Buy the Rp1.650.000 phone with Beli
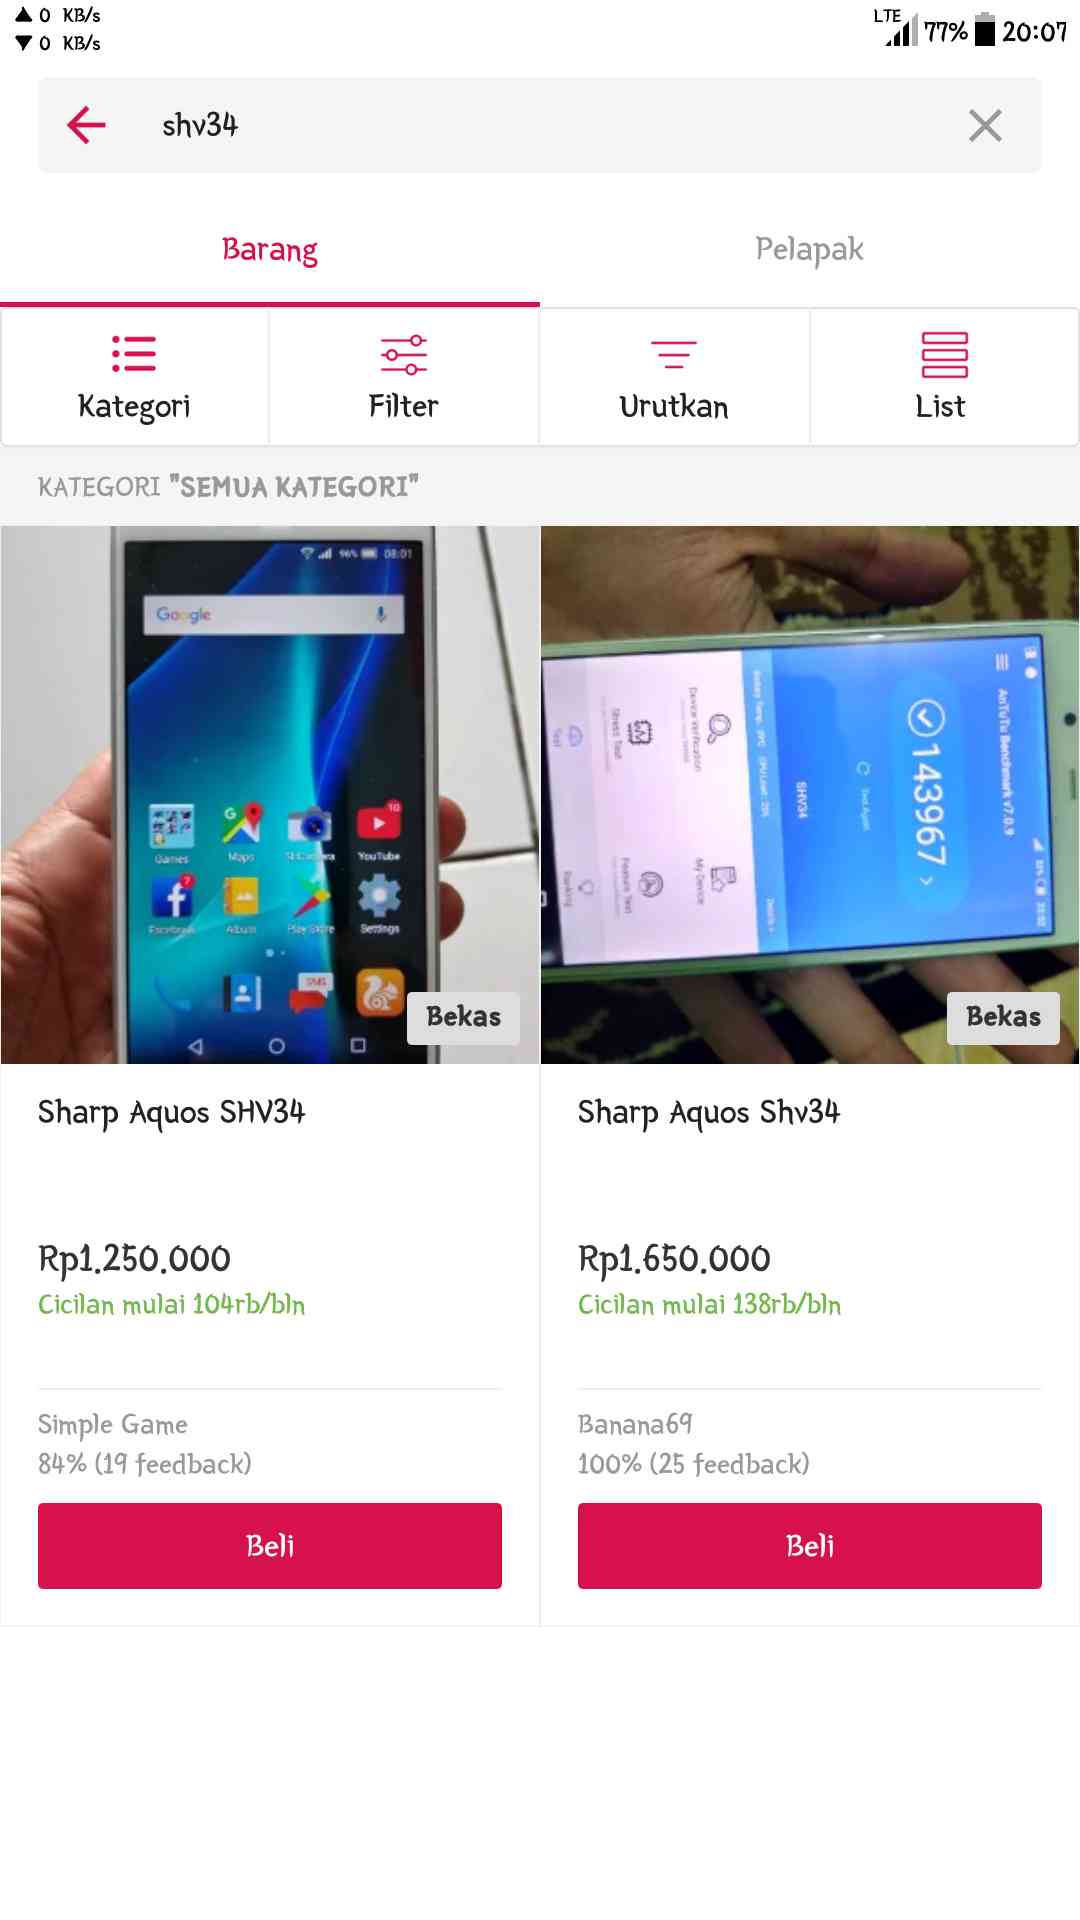Screen dimensions: 1080x1920 (x=810, y=1546)
